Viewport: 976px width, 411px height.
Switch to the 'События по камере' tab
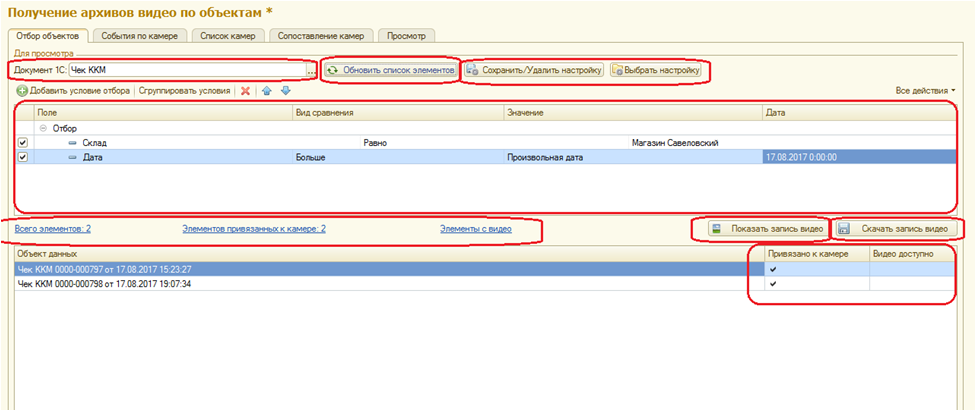point(139,36)
